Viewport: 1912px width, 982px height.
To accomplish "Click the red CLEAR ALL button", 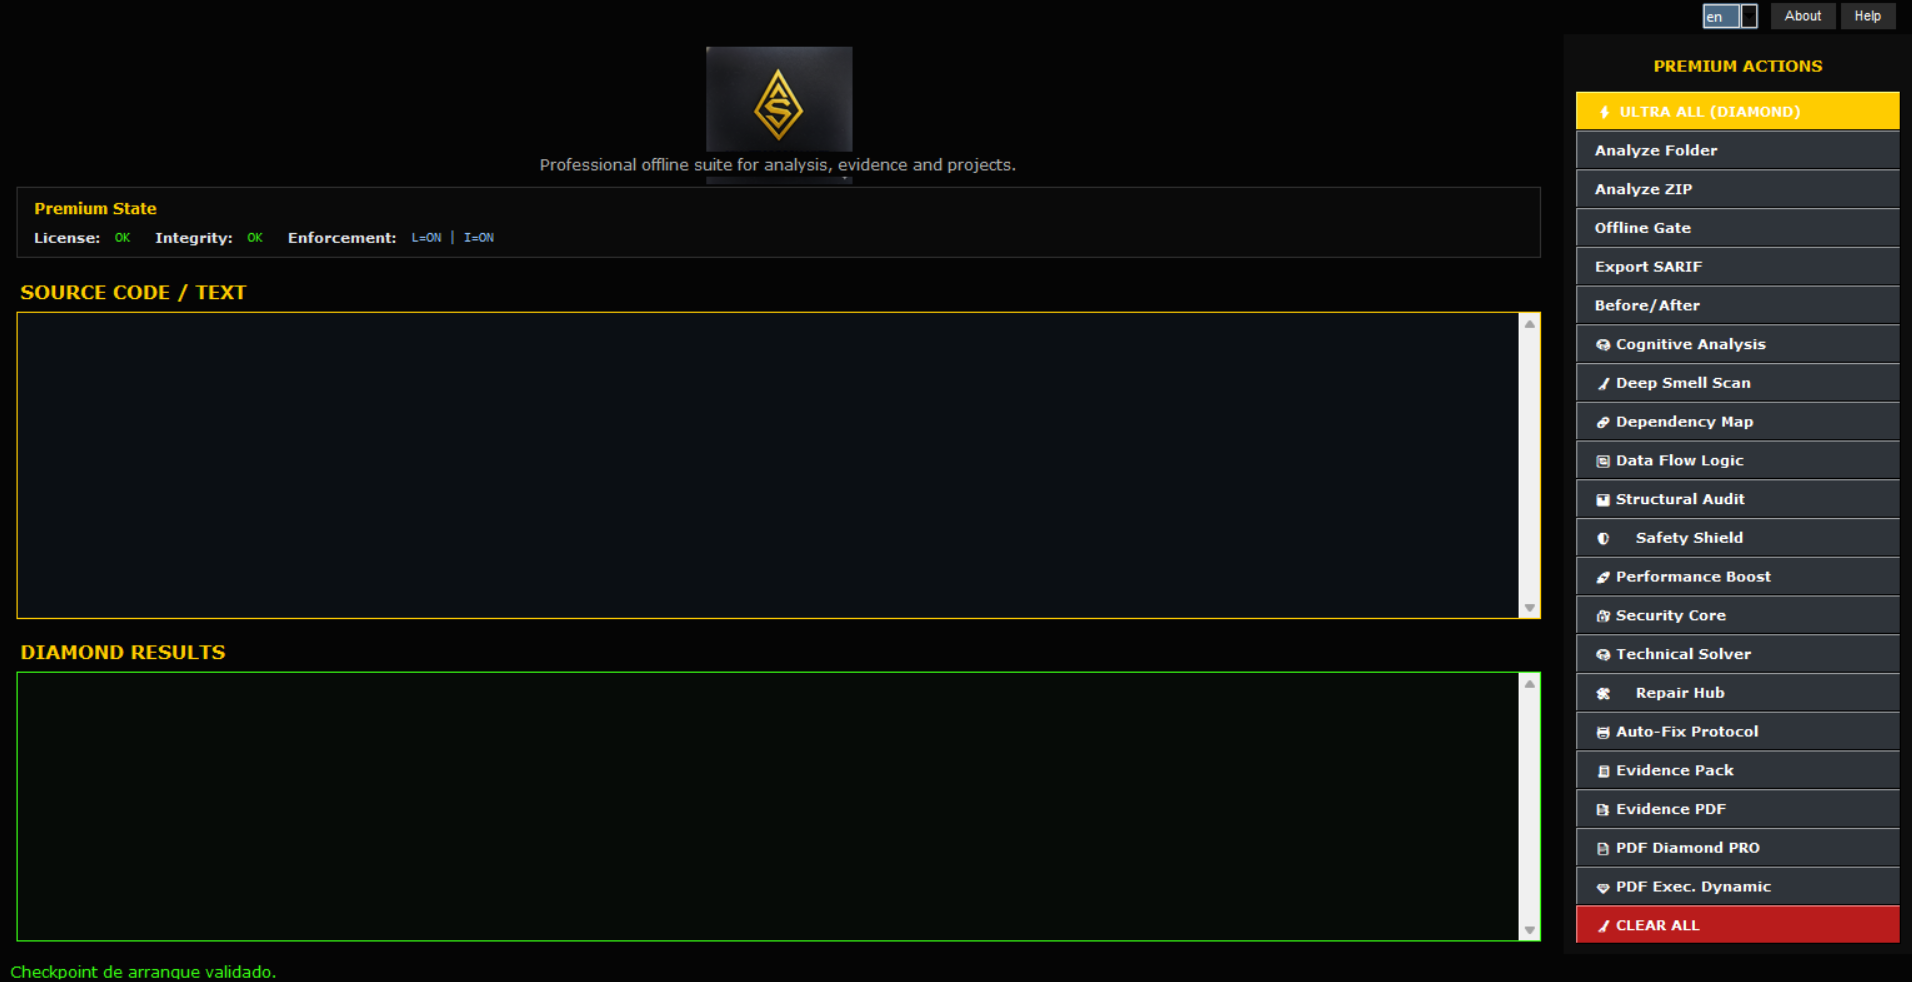I will click(1737, 925).
